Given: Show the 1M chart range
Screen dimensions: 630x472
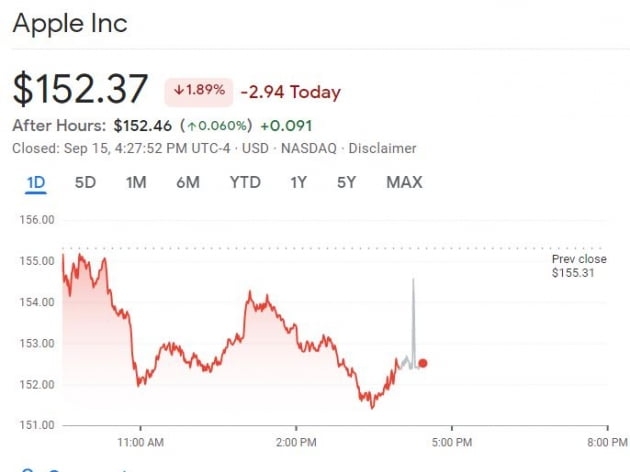Looking at the screenshot, I should [x=136, y=182].
